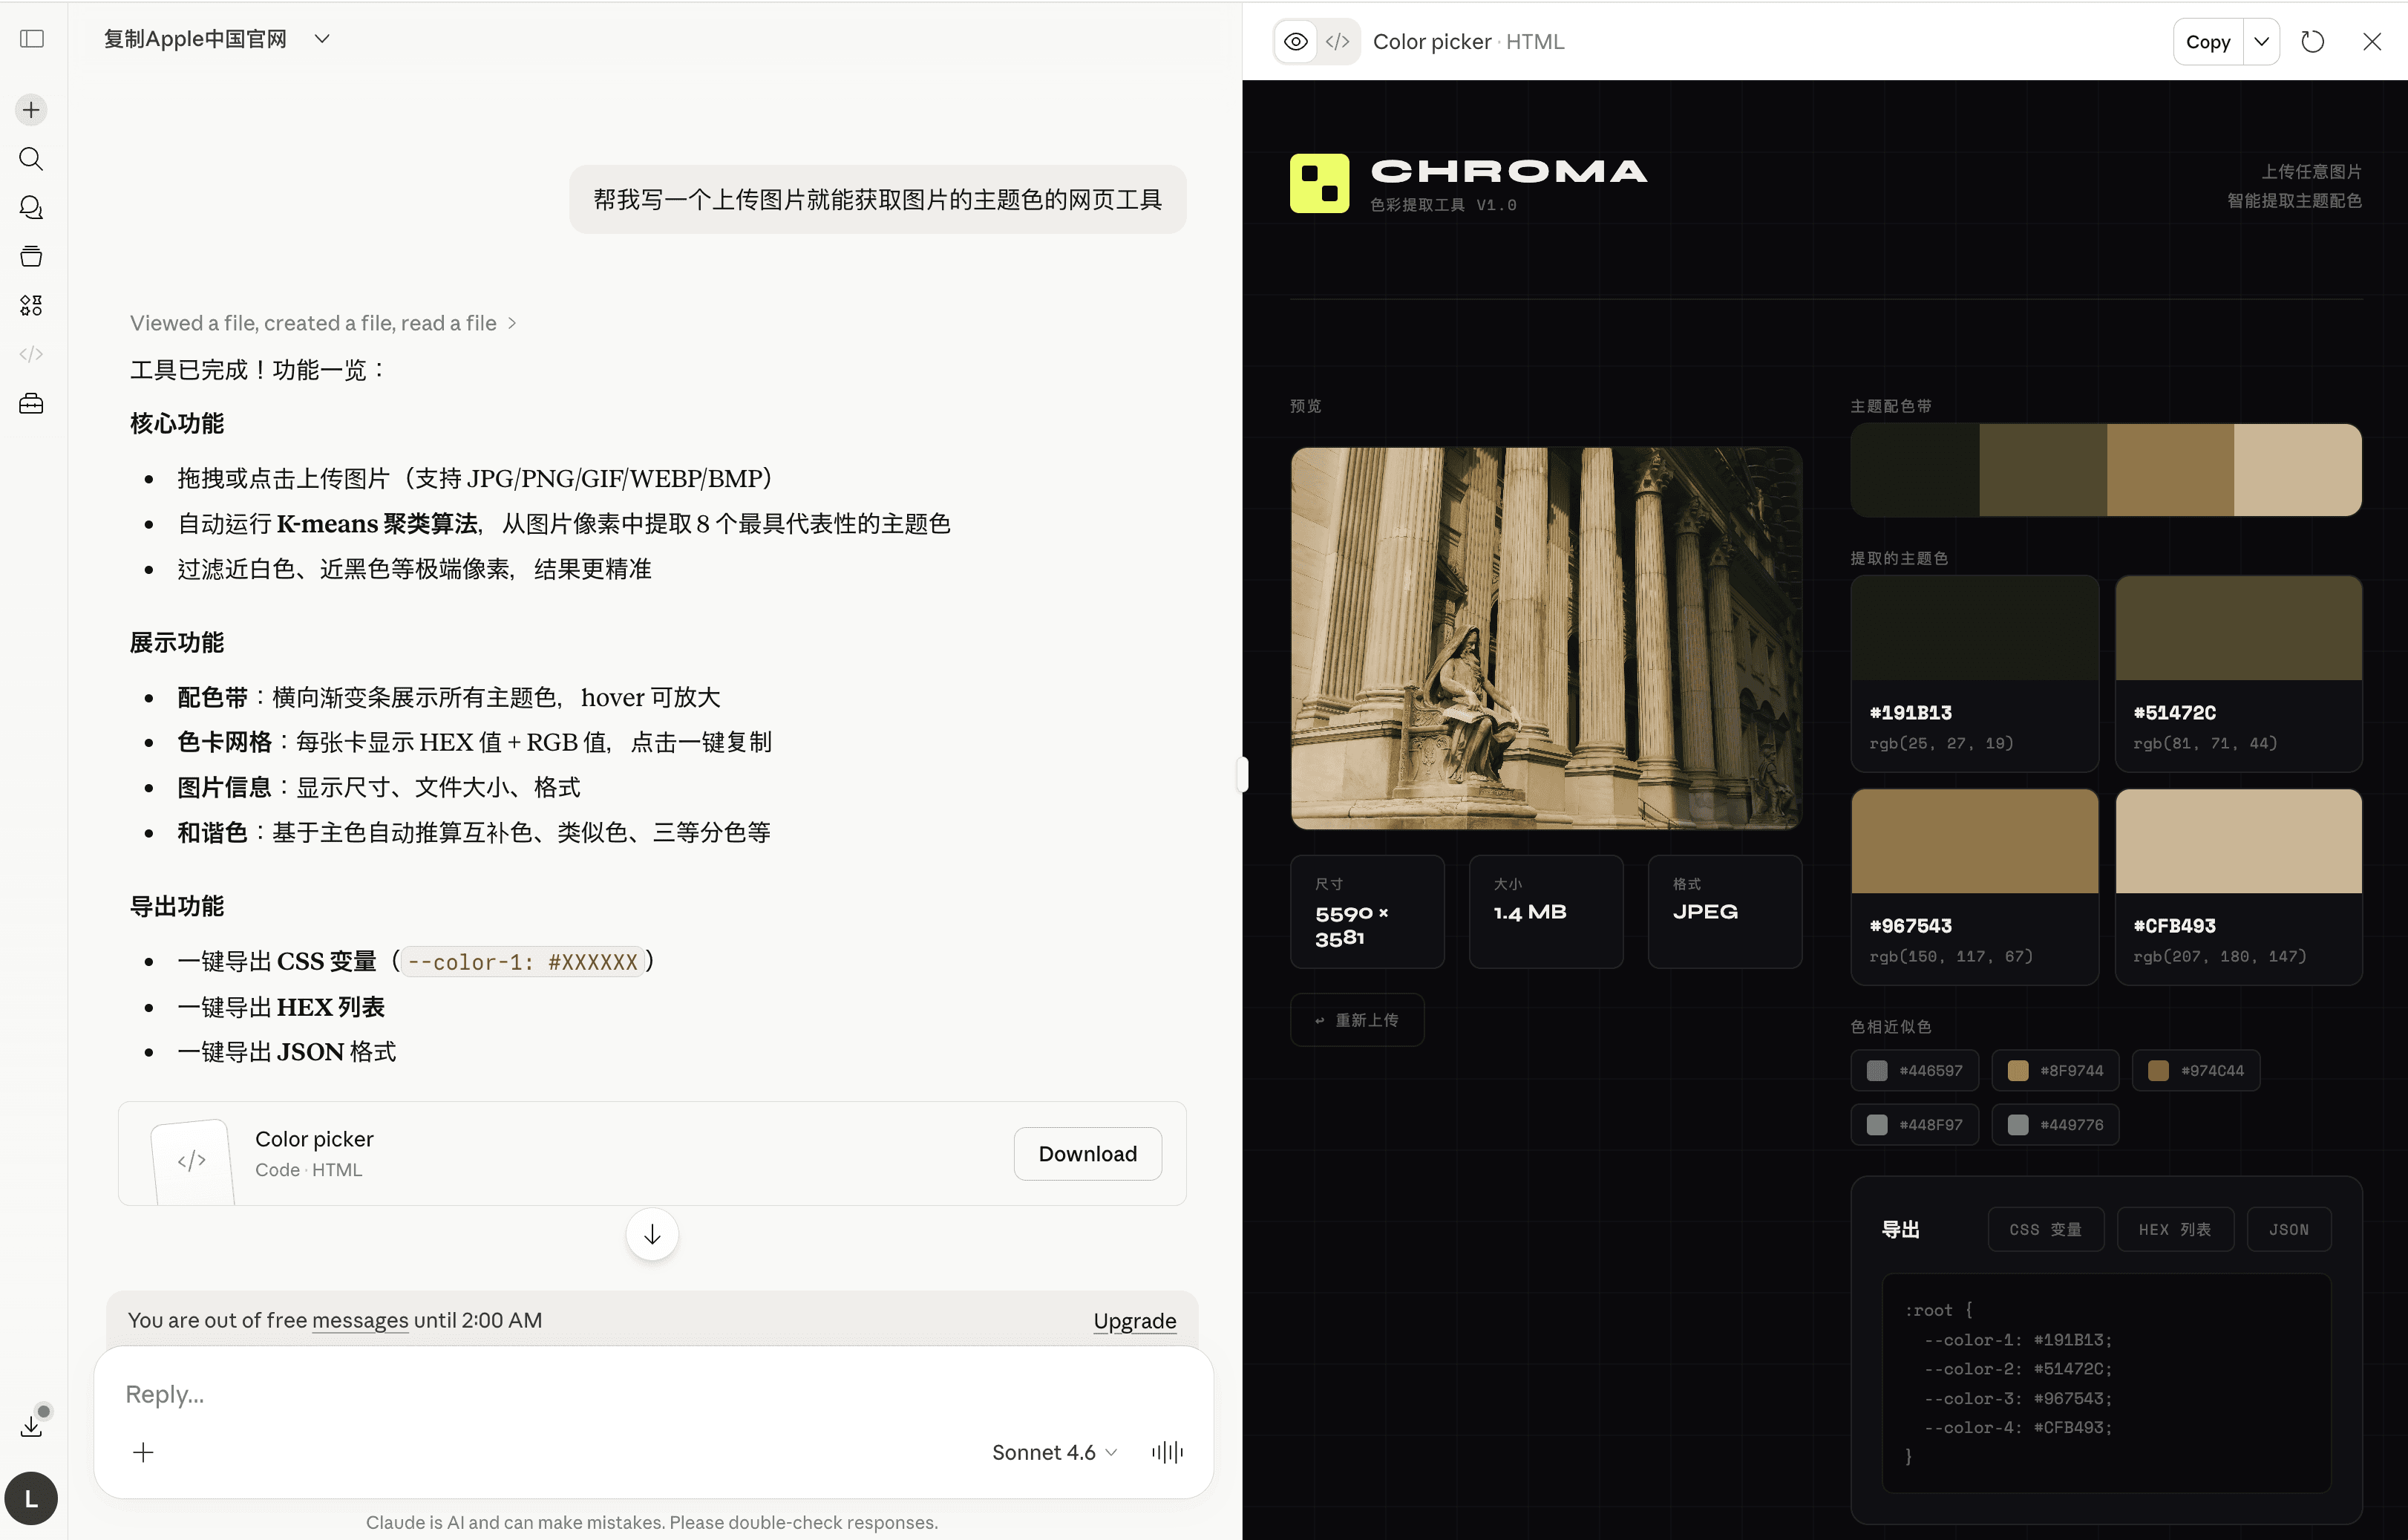The width and height of the screenshot is (2408, 1540).
Task: Open the toolbox icon in sidebar
Action: pos(32,404)
